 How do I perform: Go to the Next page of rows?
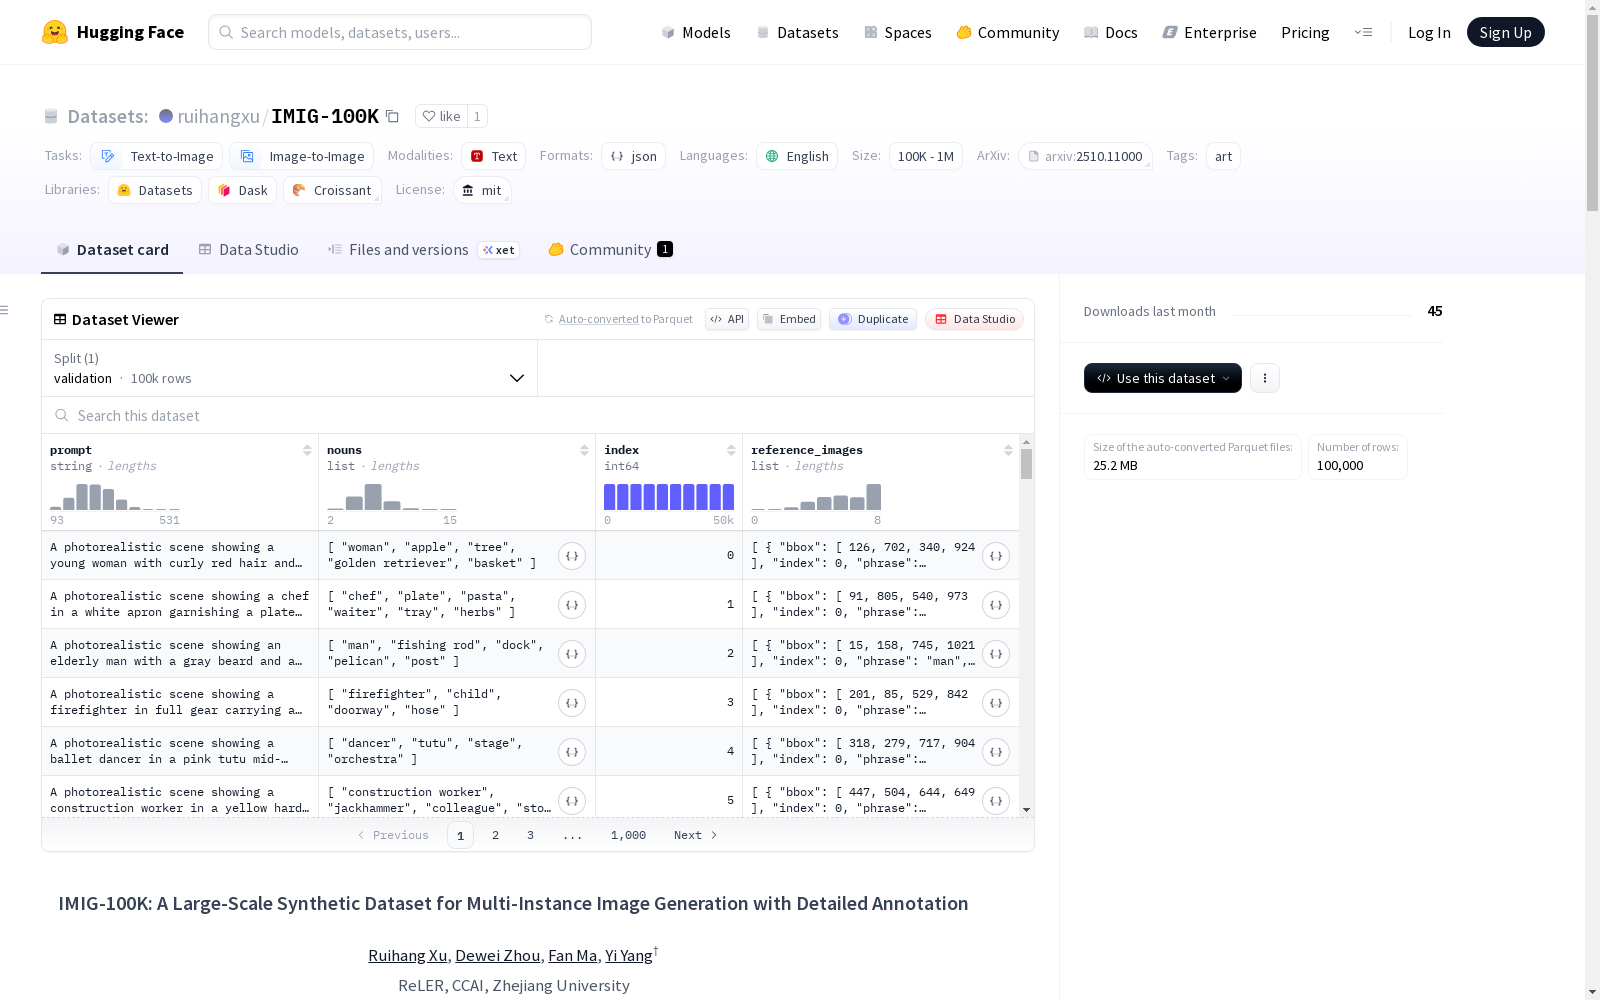695,835
